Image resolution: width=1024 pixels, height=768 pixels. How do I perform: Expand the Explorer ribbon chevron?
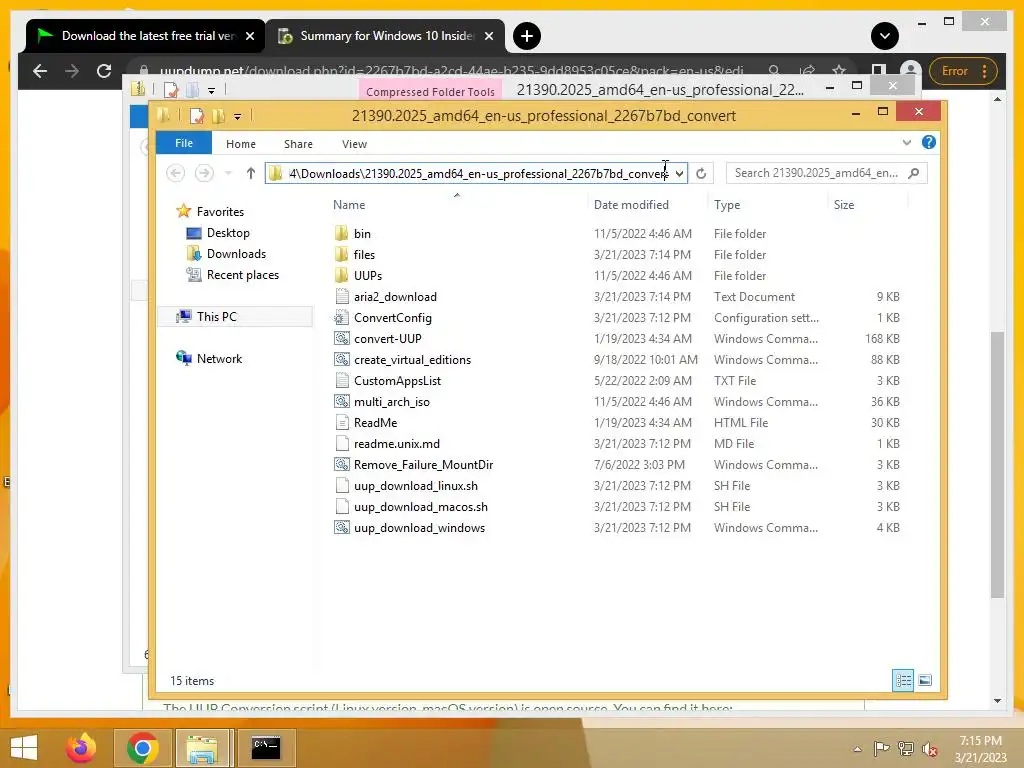pos(906,142)
